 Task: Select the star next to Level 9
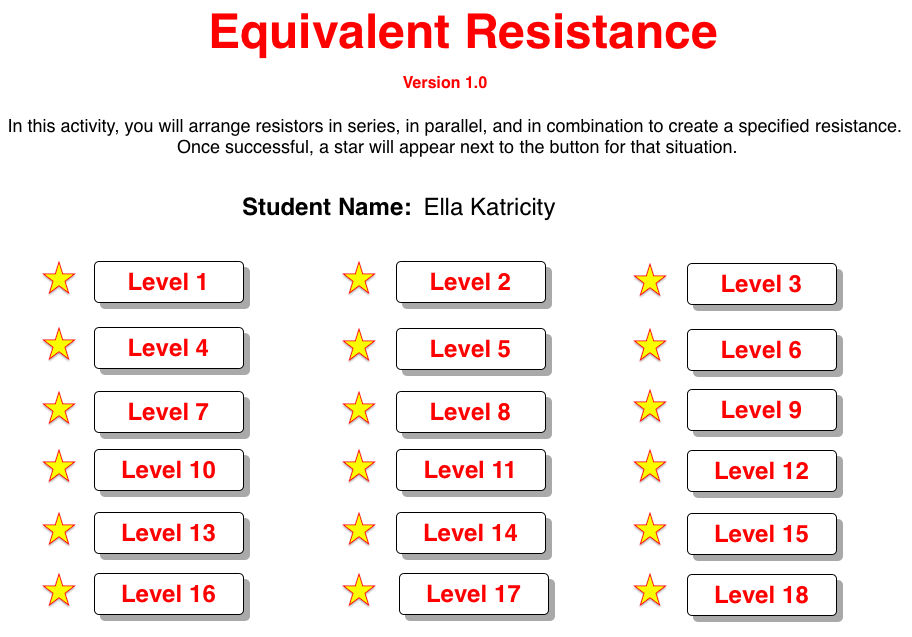tap(649, 408)
